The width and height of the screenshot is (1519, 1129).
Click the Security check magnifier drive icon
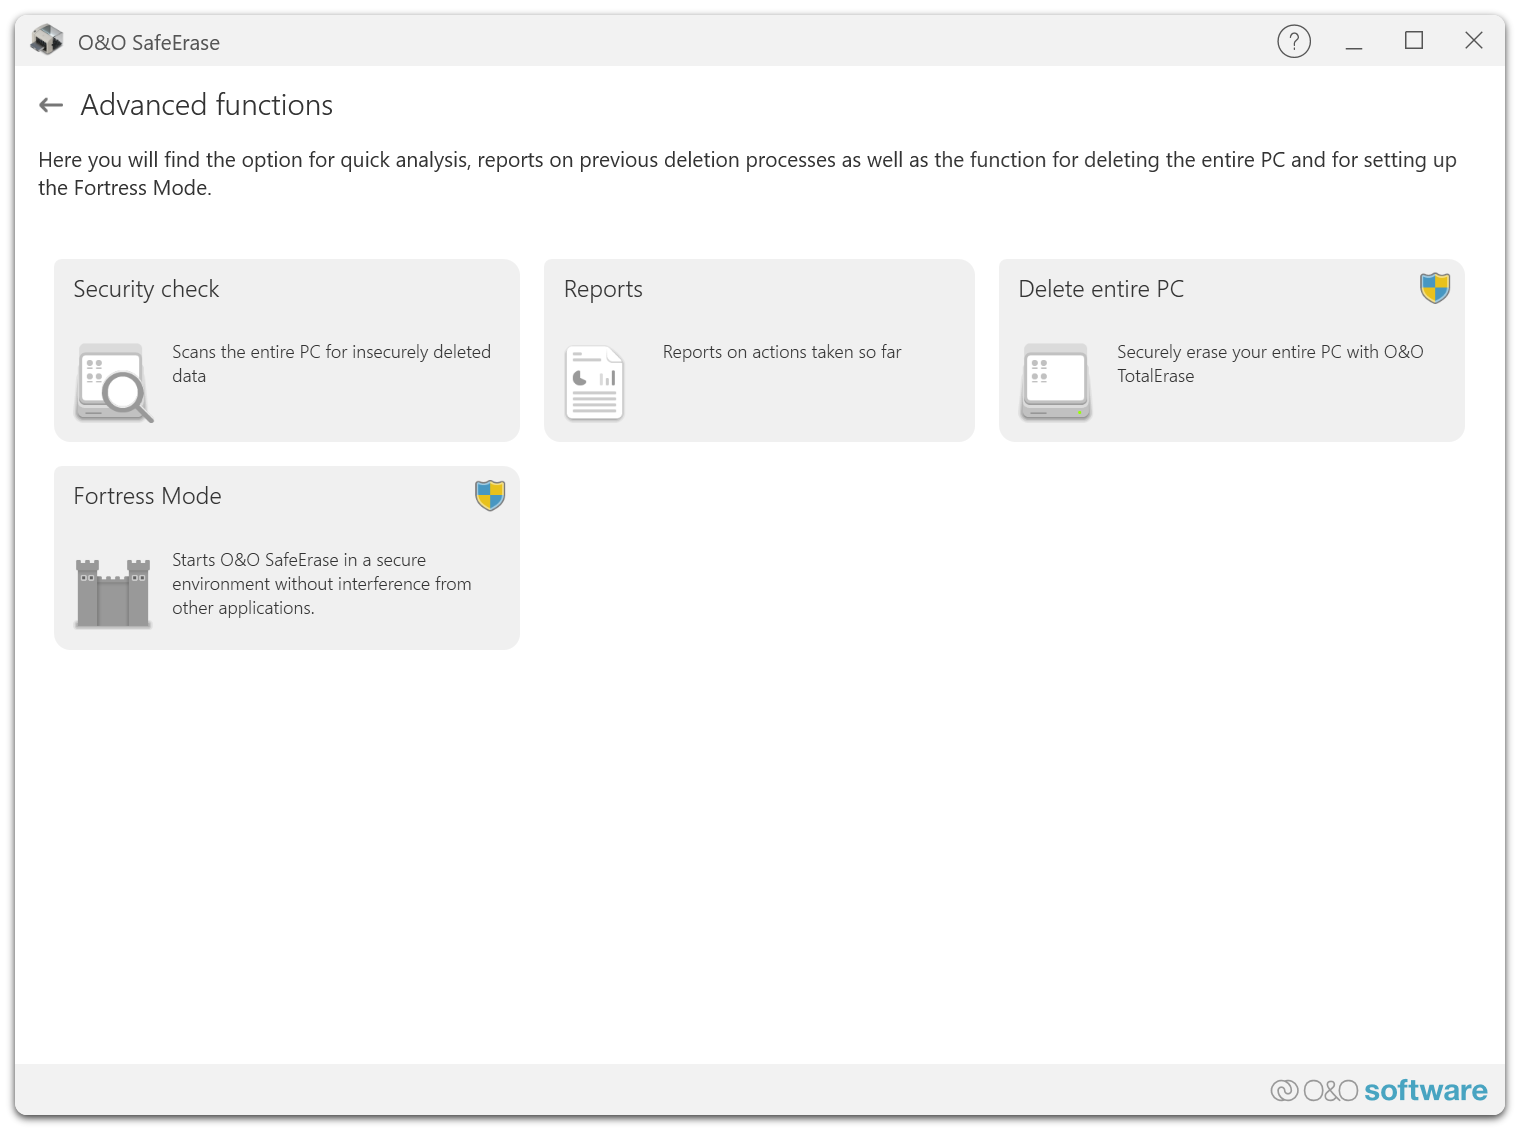114,382
